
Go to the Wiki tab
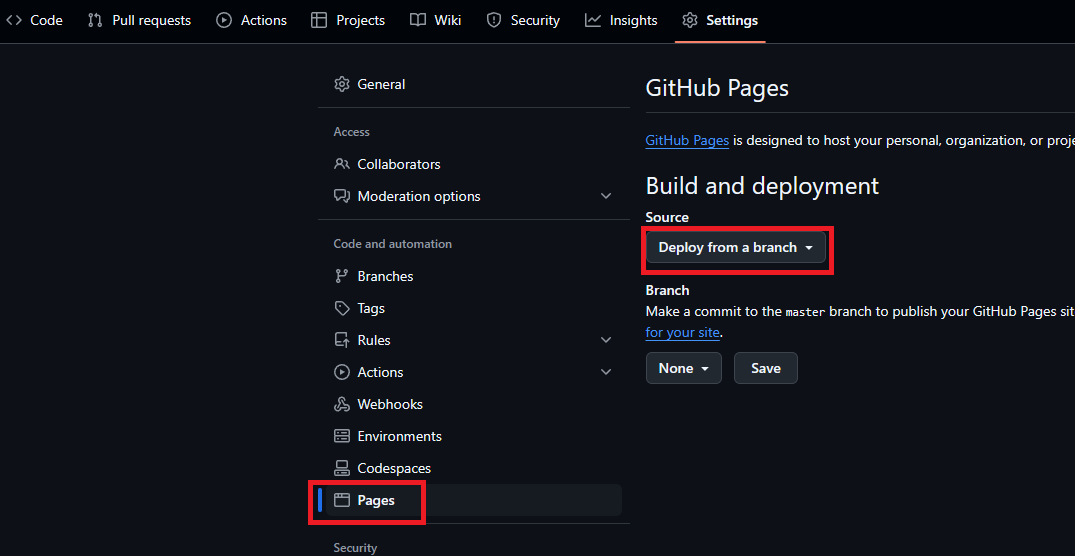(436, 20)
